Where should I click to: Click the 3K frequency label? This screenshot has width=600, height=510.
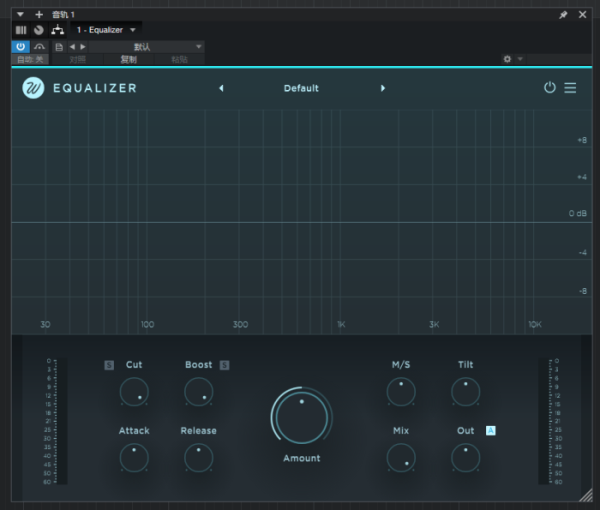(x=434, y=324)
